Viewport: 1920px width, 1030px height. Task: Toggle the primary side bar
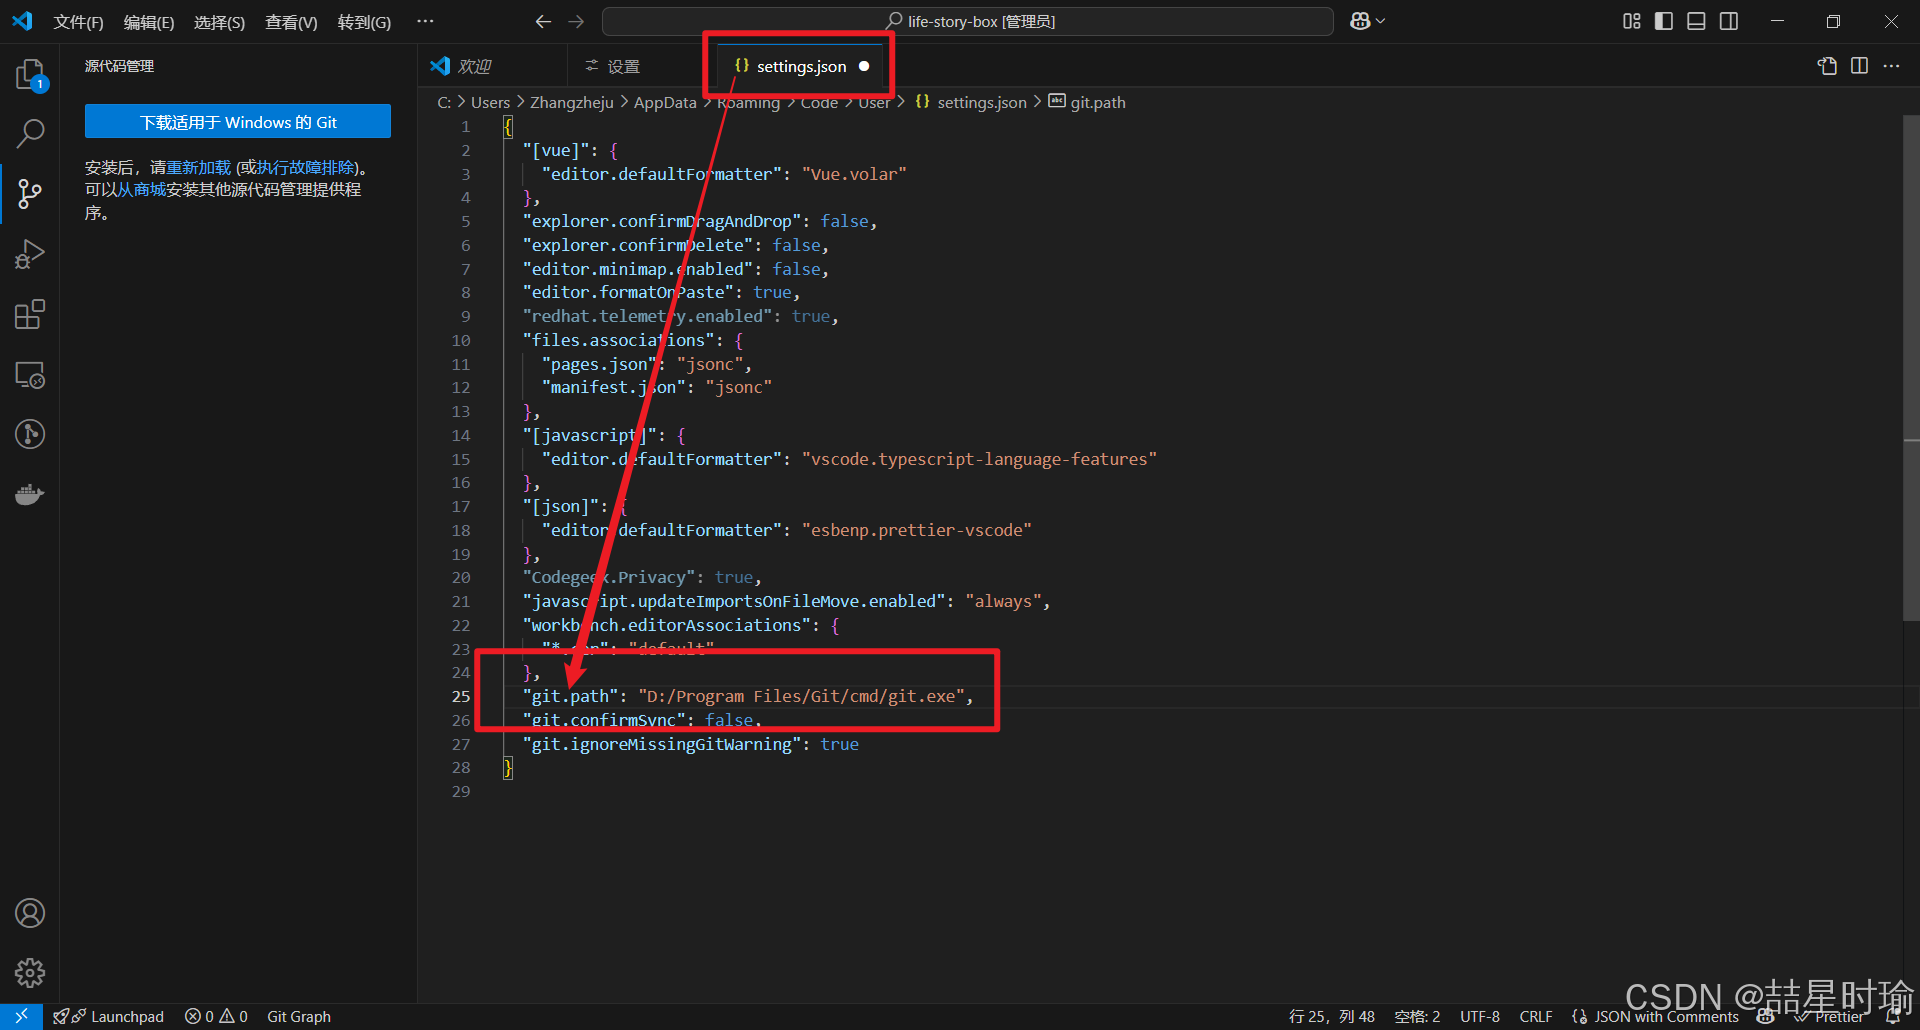(1664, 21)
